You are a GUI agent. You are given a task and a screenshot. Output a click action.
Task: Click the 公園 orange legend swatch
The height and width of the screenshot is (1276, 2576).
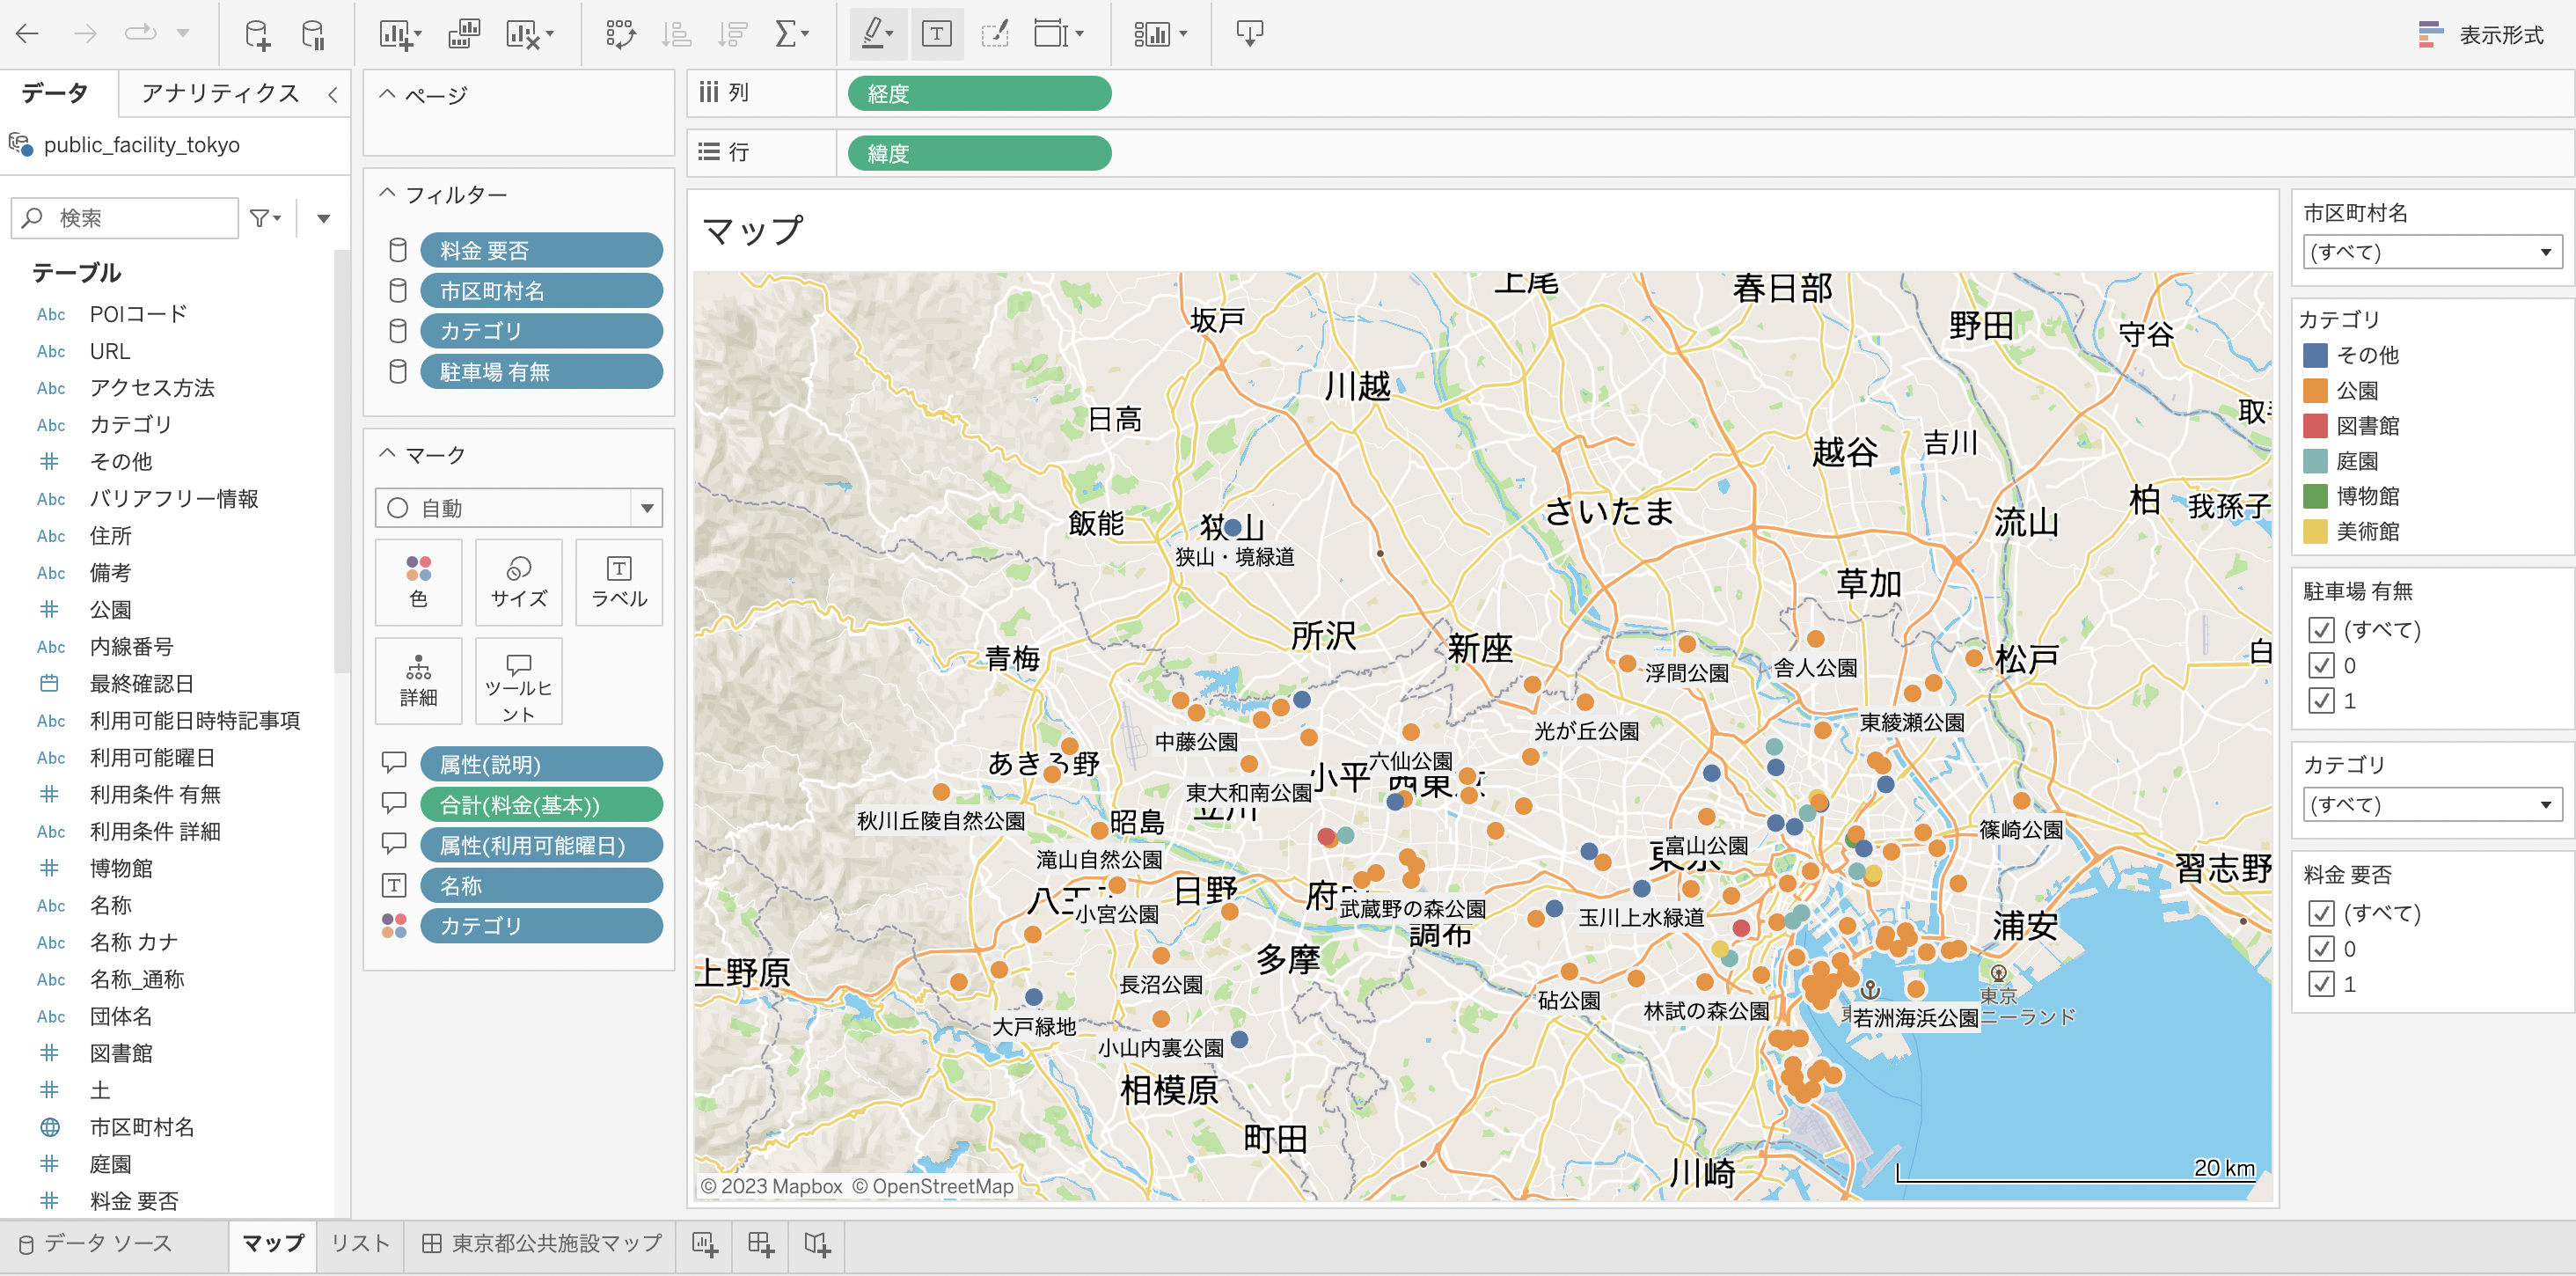[2315, 391]
